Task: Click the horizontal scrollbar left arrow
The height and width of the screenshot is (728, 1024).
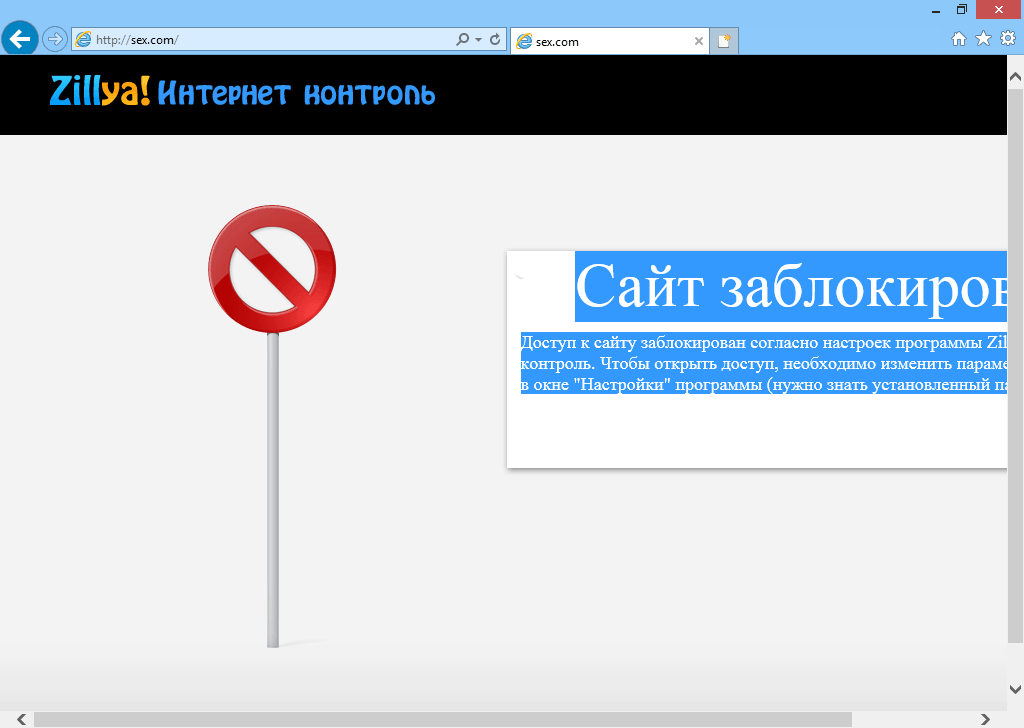Action: click(22, 720)
